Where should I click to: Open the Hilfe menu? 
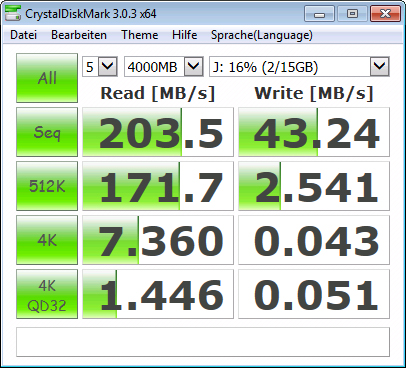tap(185, 35)
